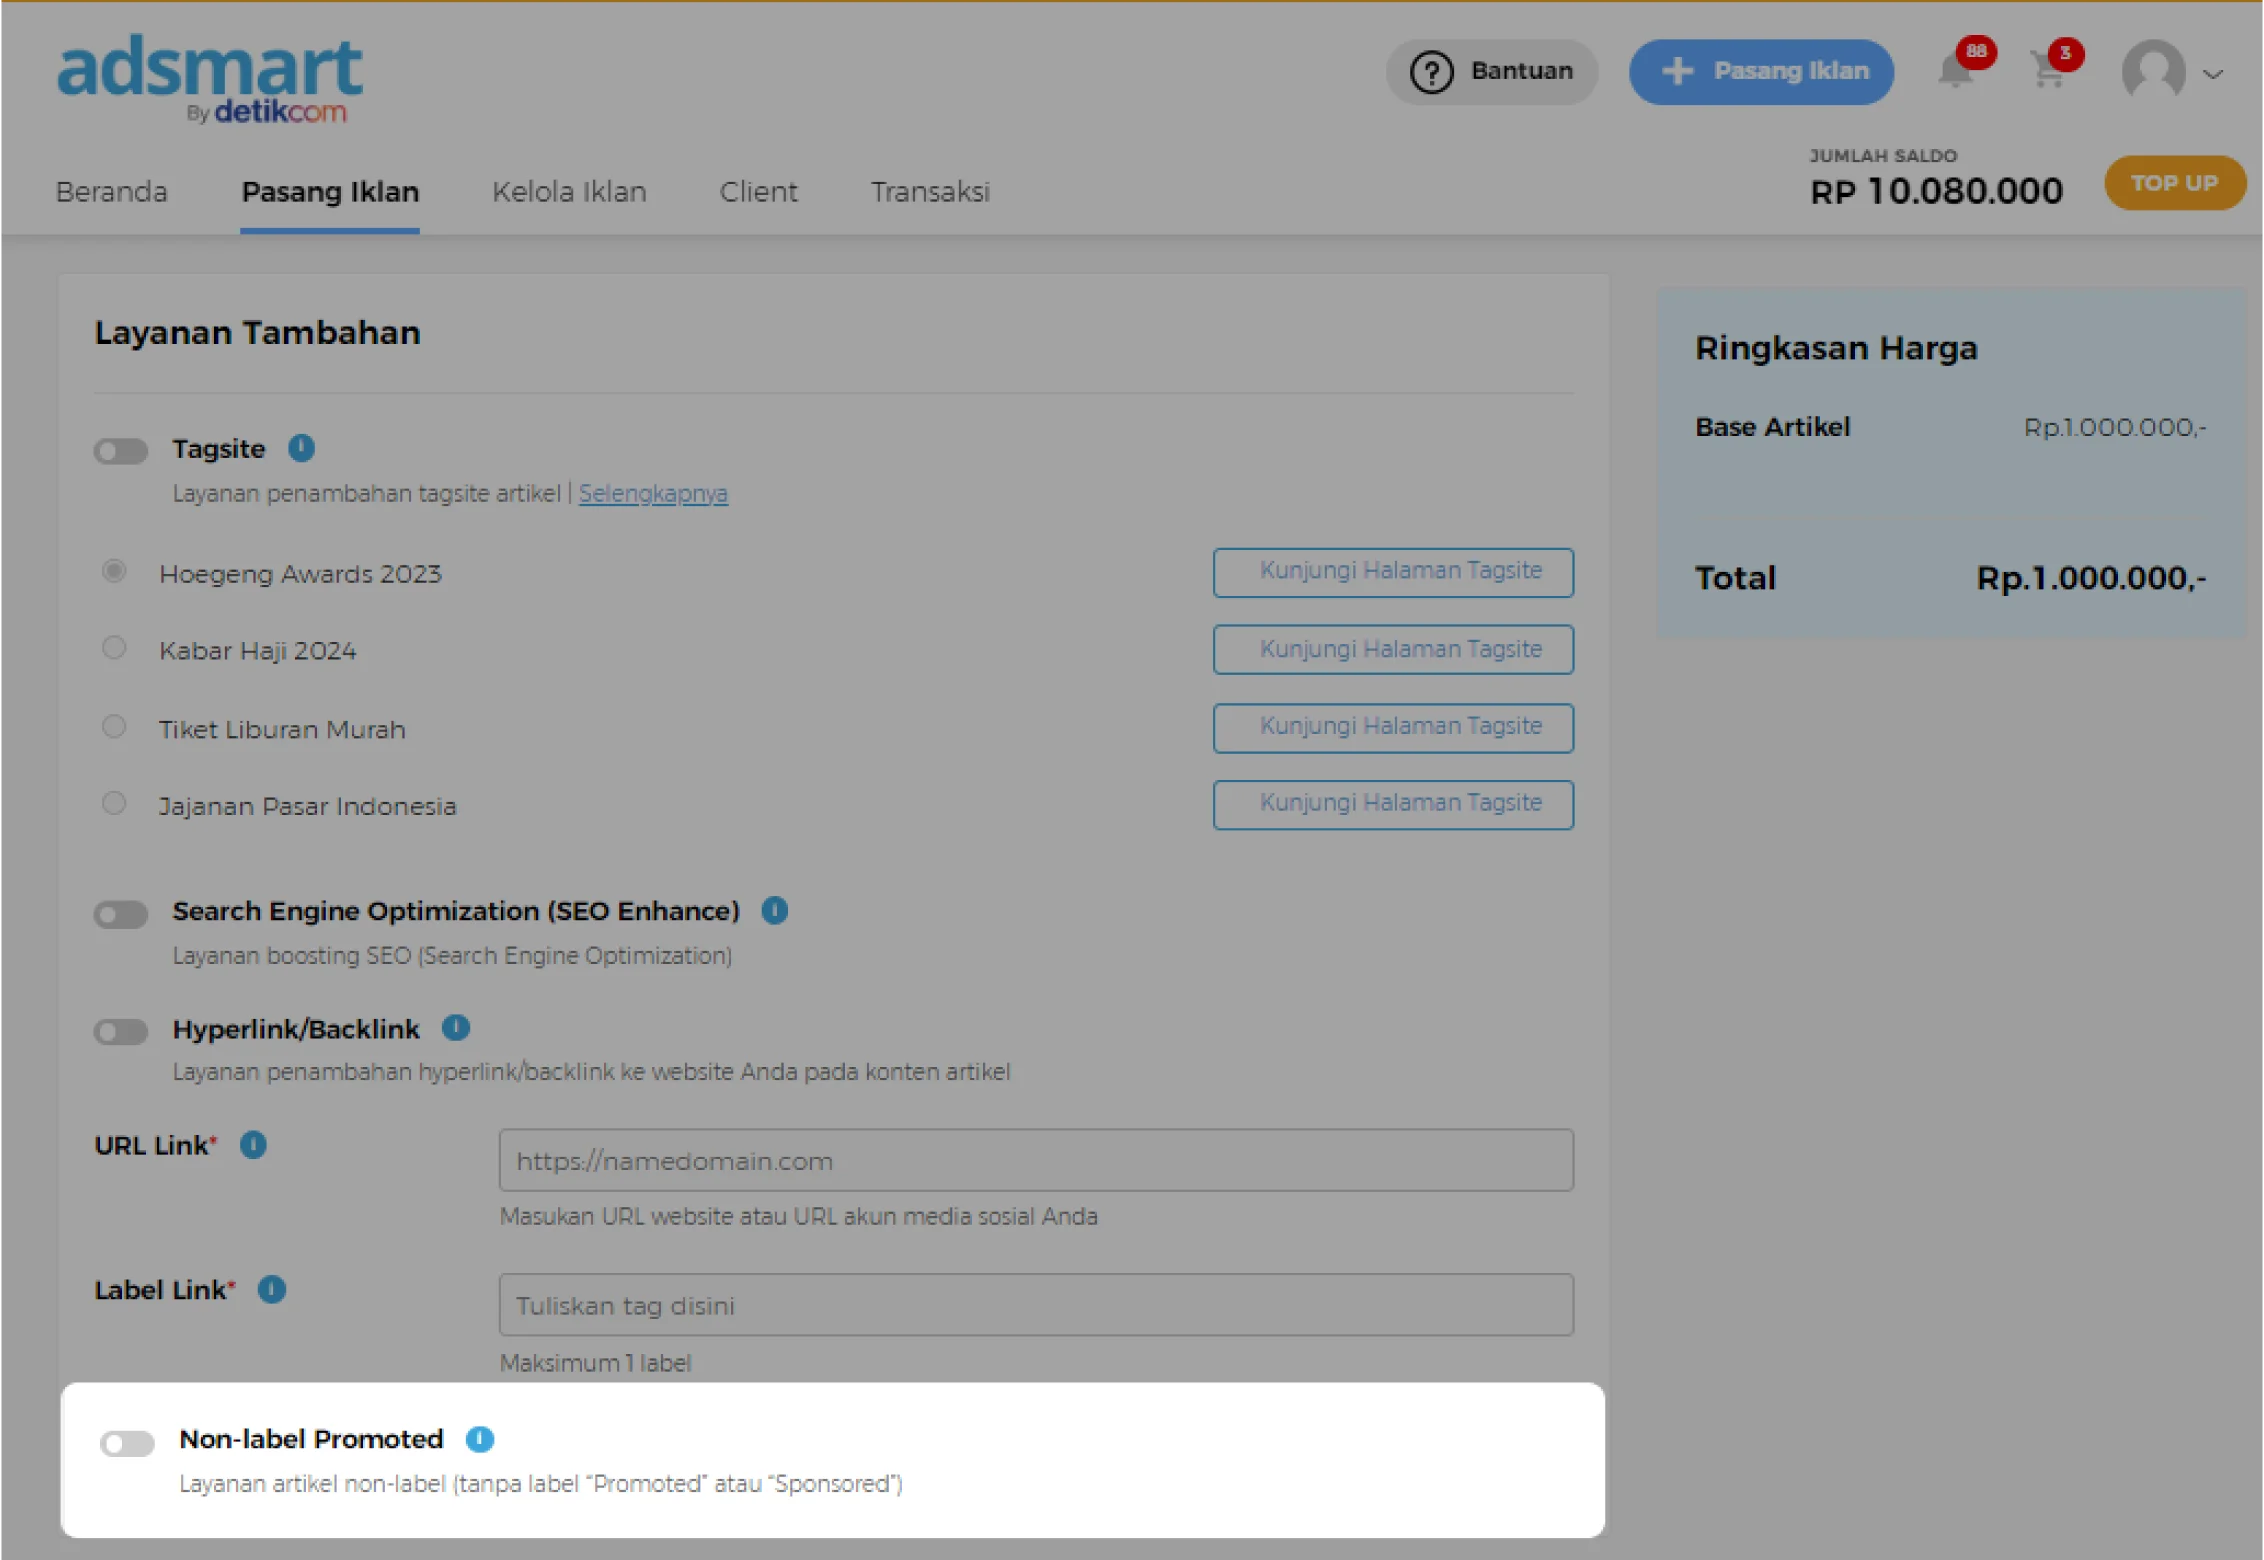Click the SEO Enhance info icon
This screenshot has height=1560, width=2264.
774,910
